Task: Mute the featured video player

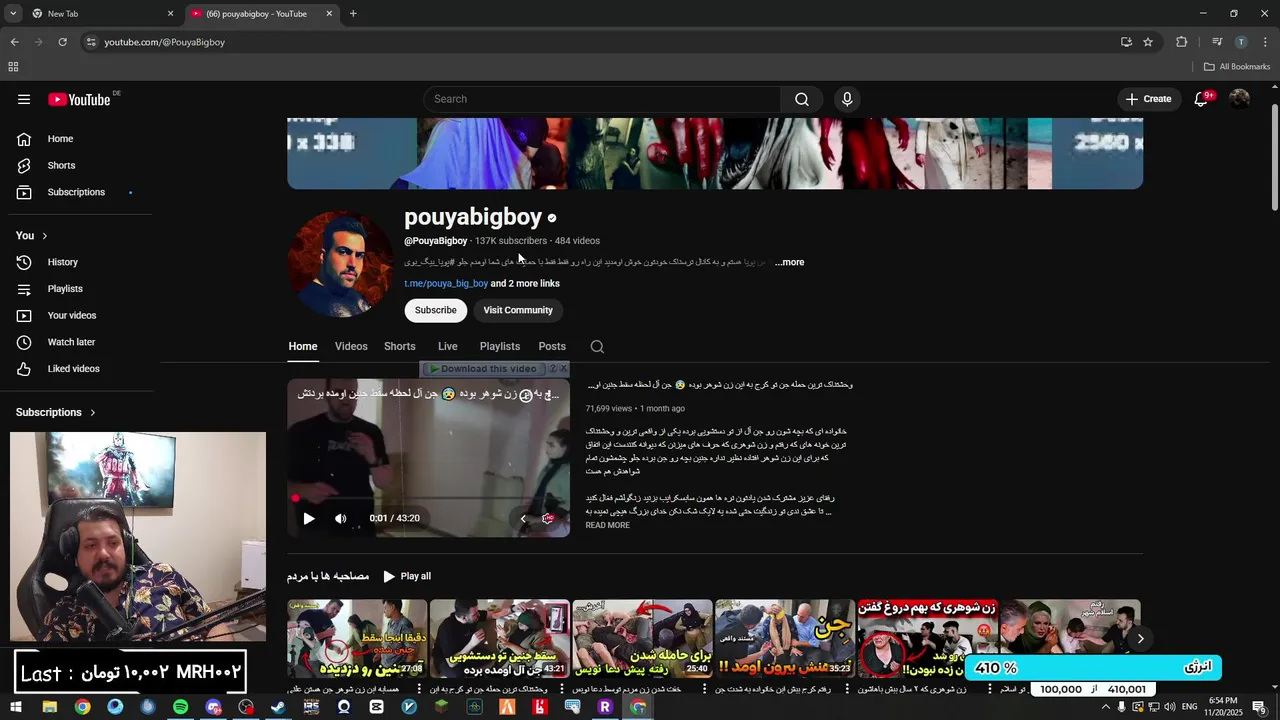Action: click(x=340, y=518)
